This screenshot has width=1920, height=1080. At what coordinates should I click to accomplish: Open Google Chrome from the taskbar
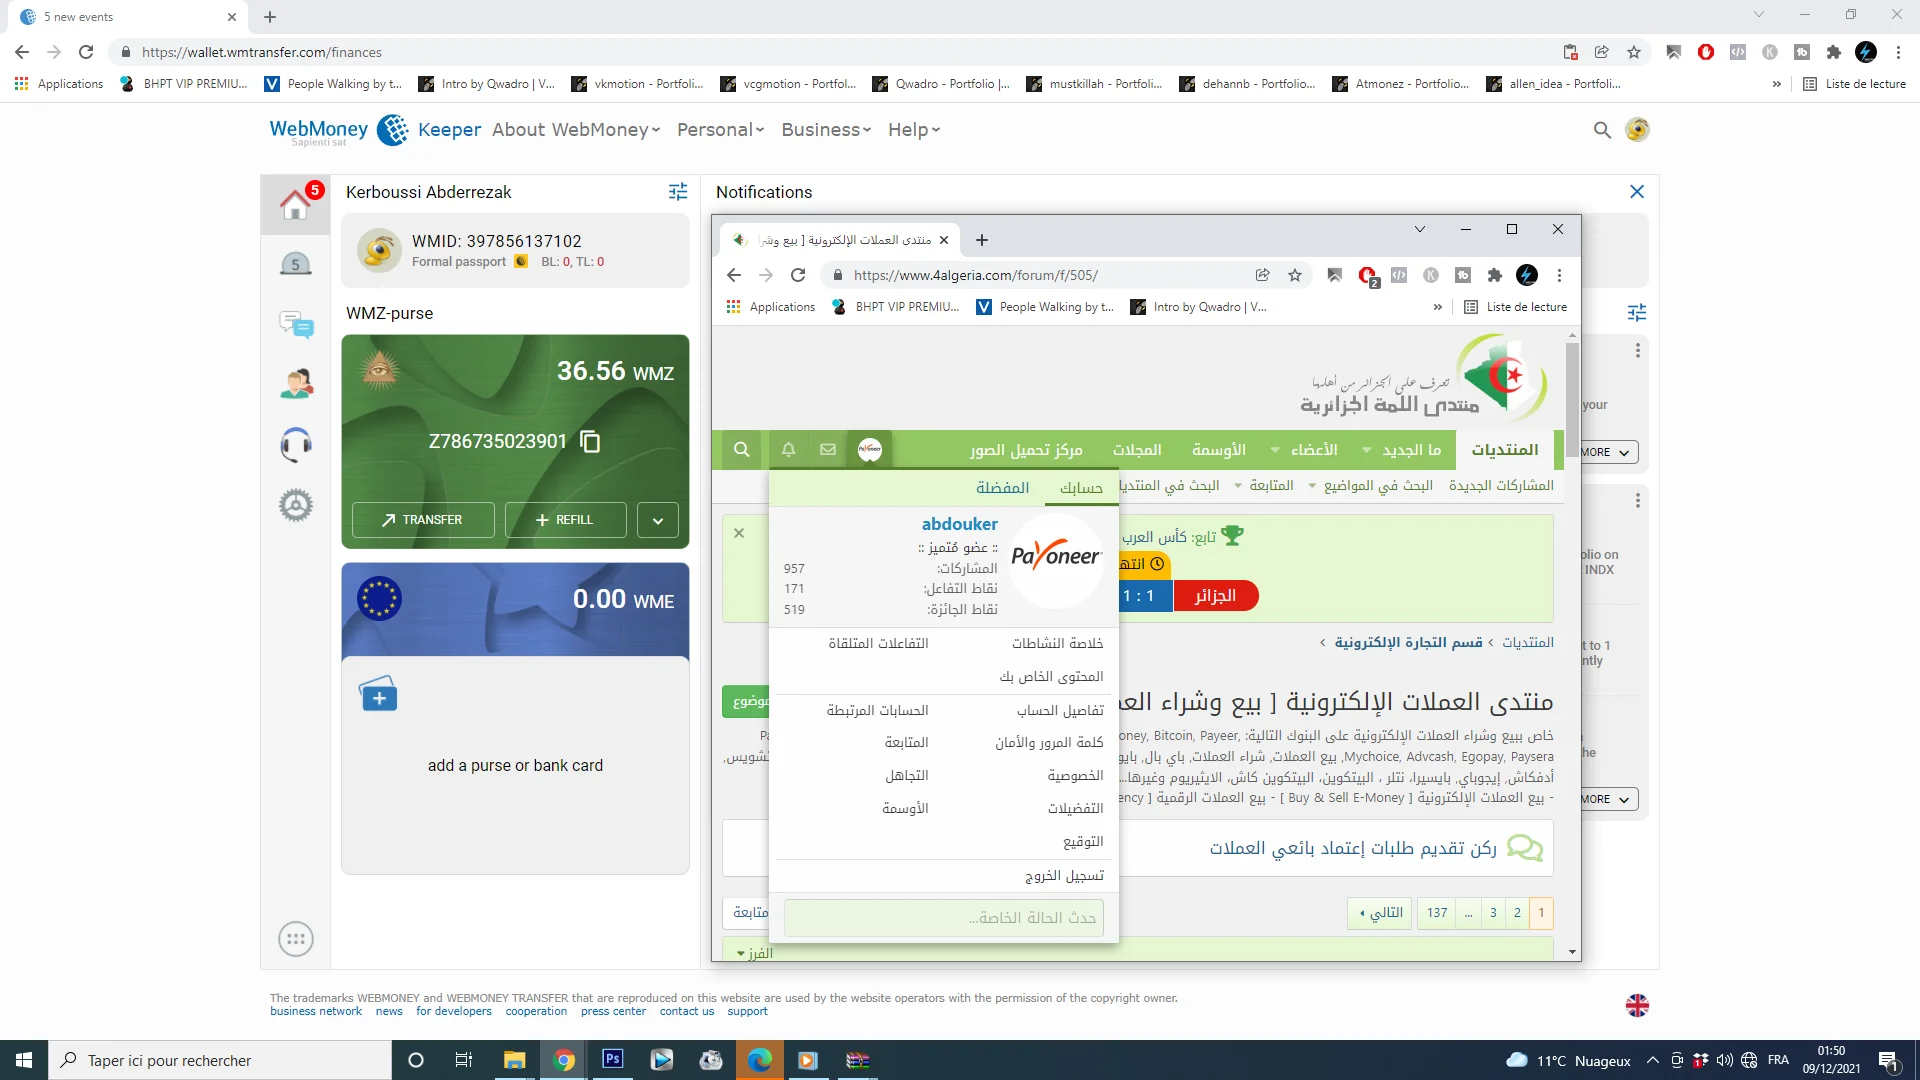tap(564, 1060)
